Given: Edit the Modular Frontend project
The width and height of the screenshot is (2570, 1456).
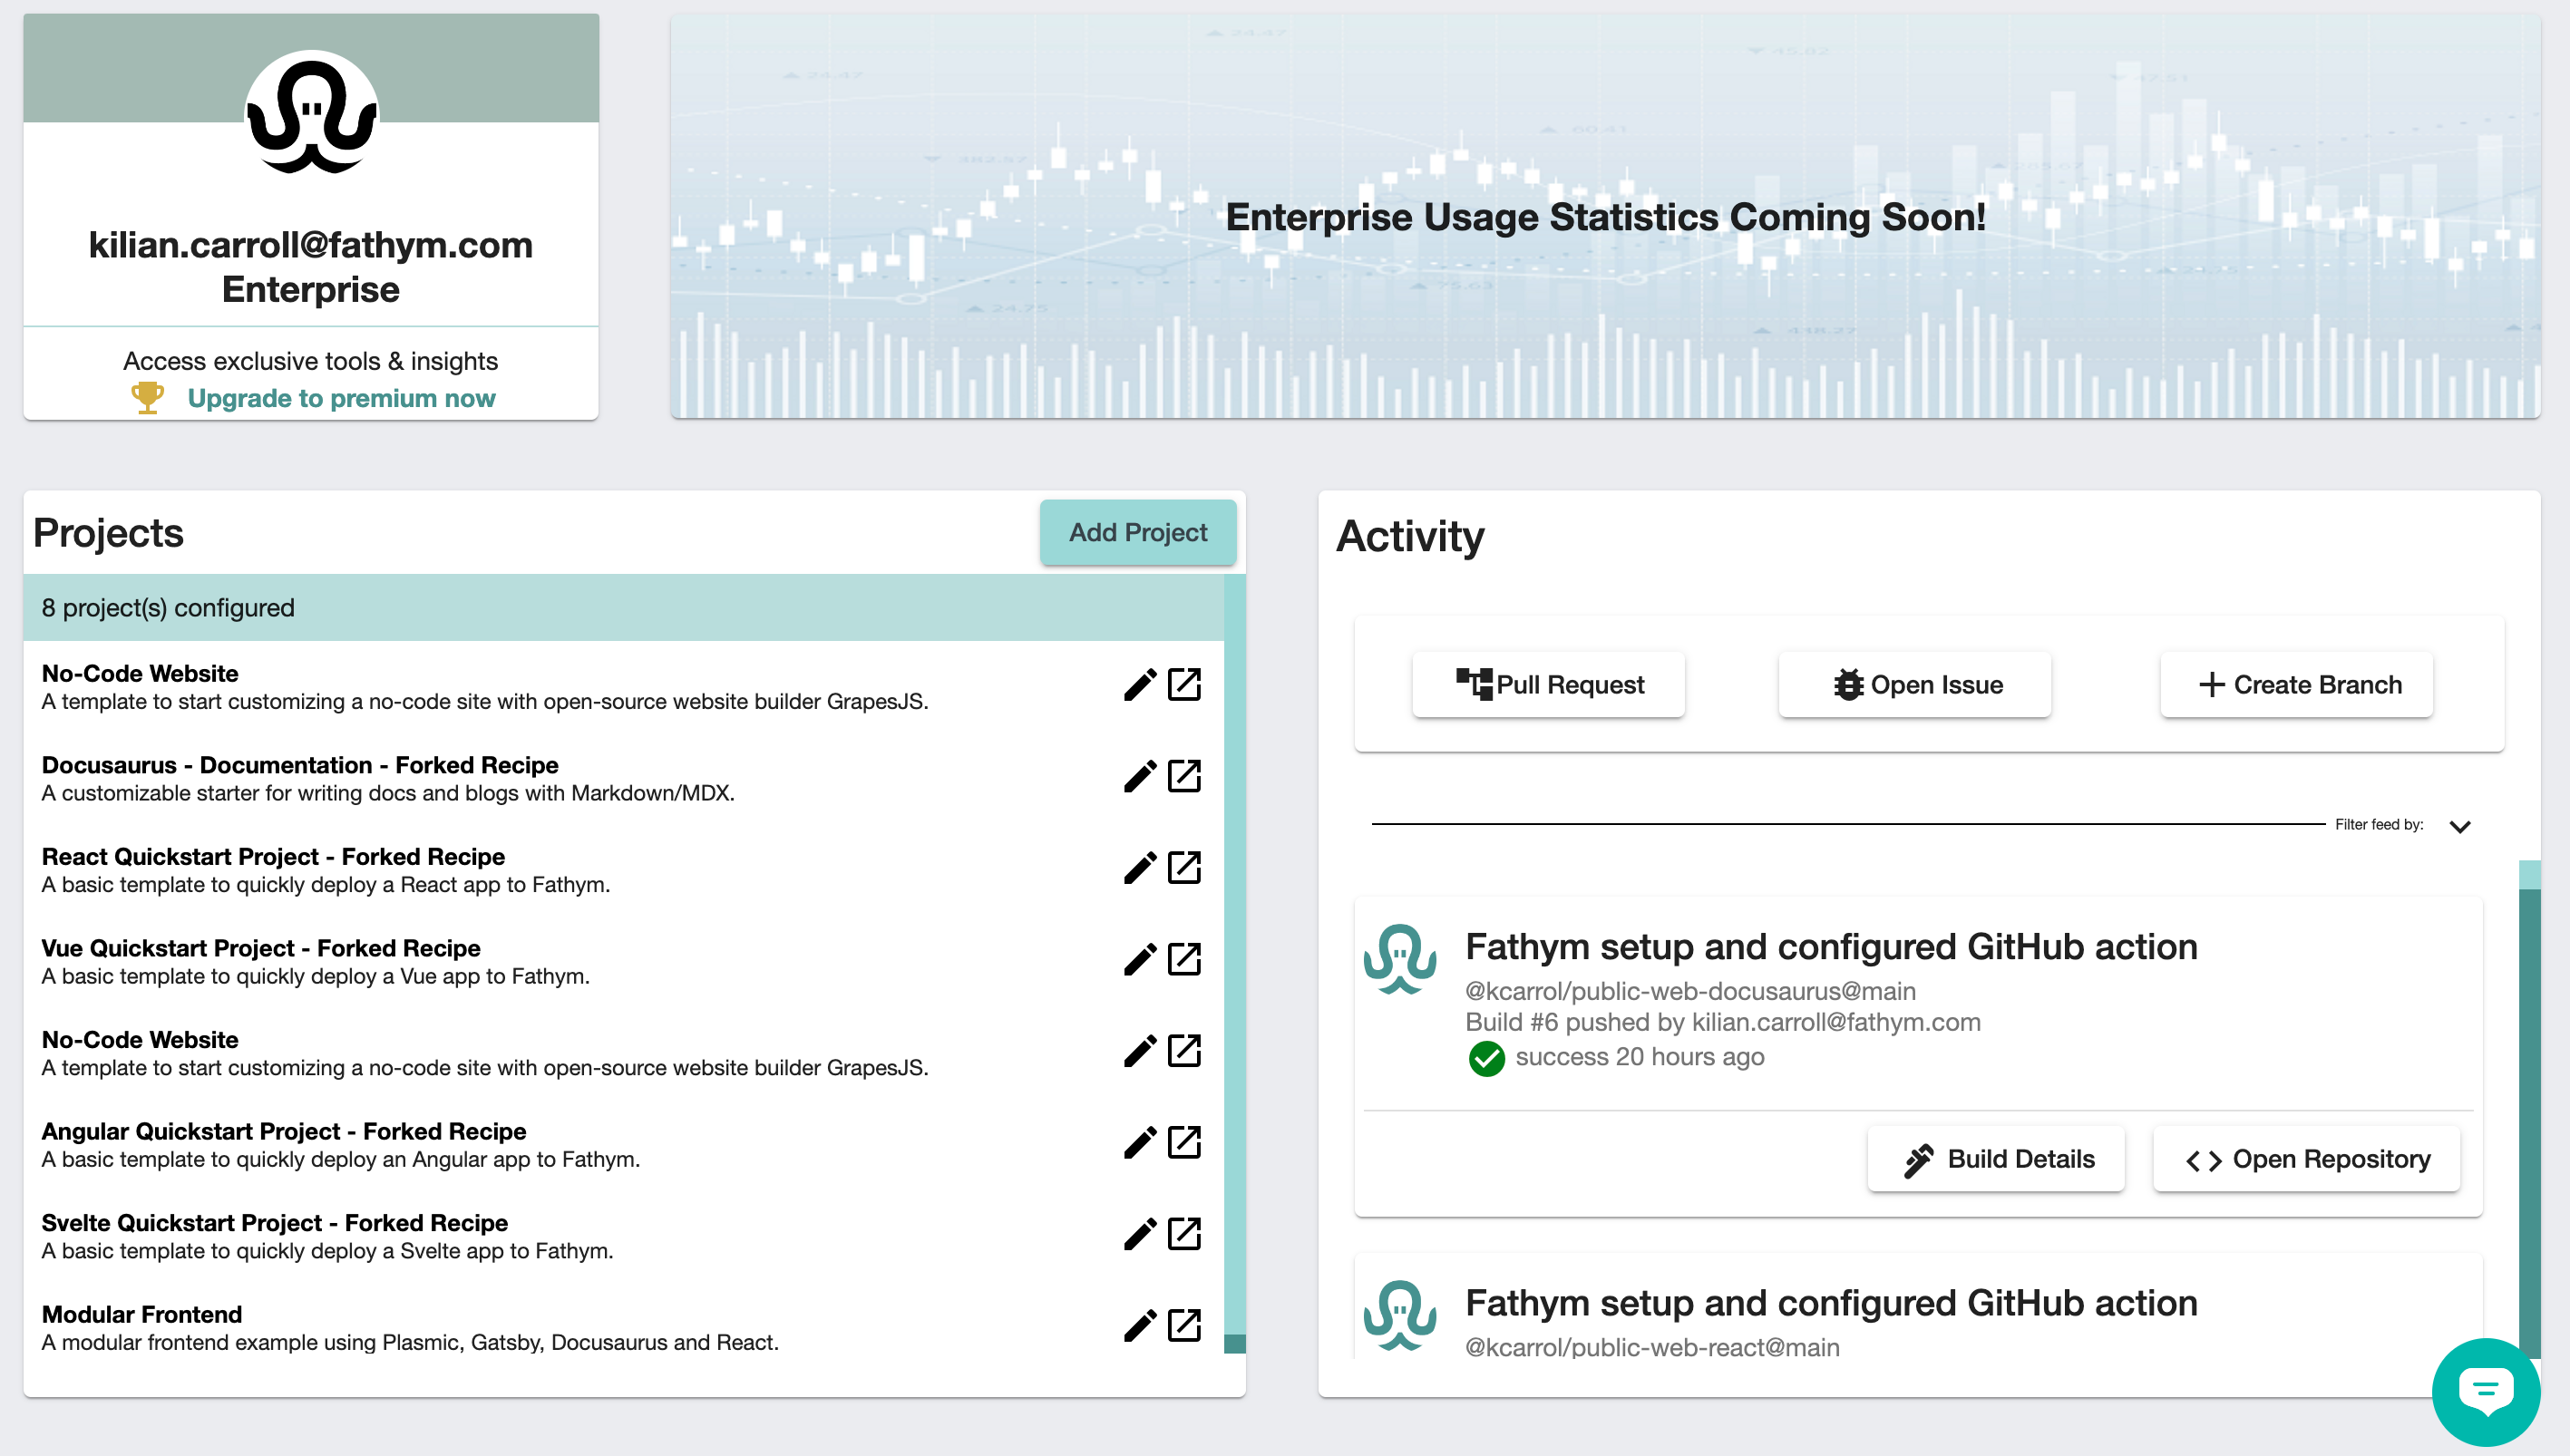Looking at the screenshot, I should point(1139,1326).
